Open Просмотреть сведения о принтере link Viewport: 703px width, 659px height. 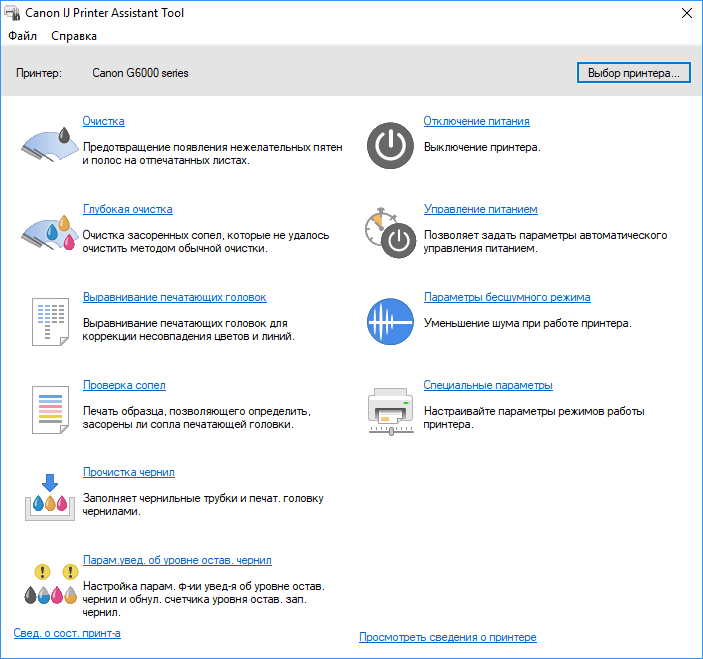(x=447, y=637)
